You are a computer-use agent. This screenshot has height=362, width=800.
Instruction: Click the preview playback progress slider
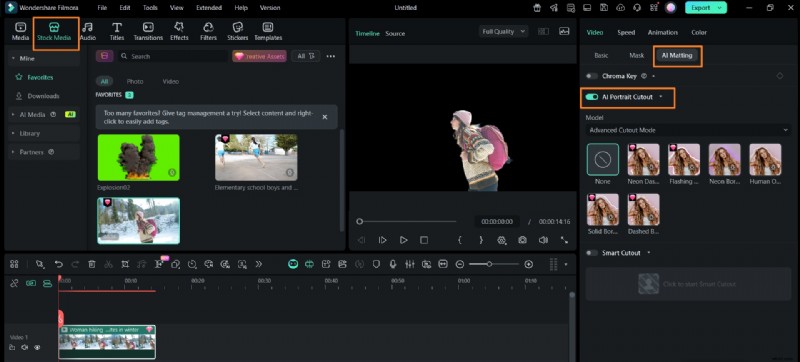(407, 221)
